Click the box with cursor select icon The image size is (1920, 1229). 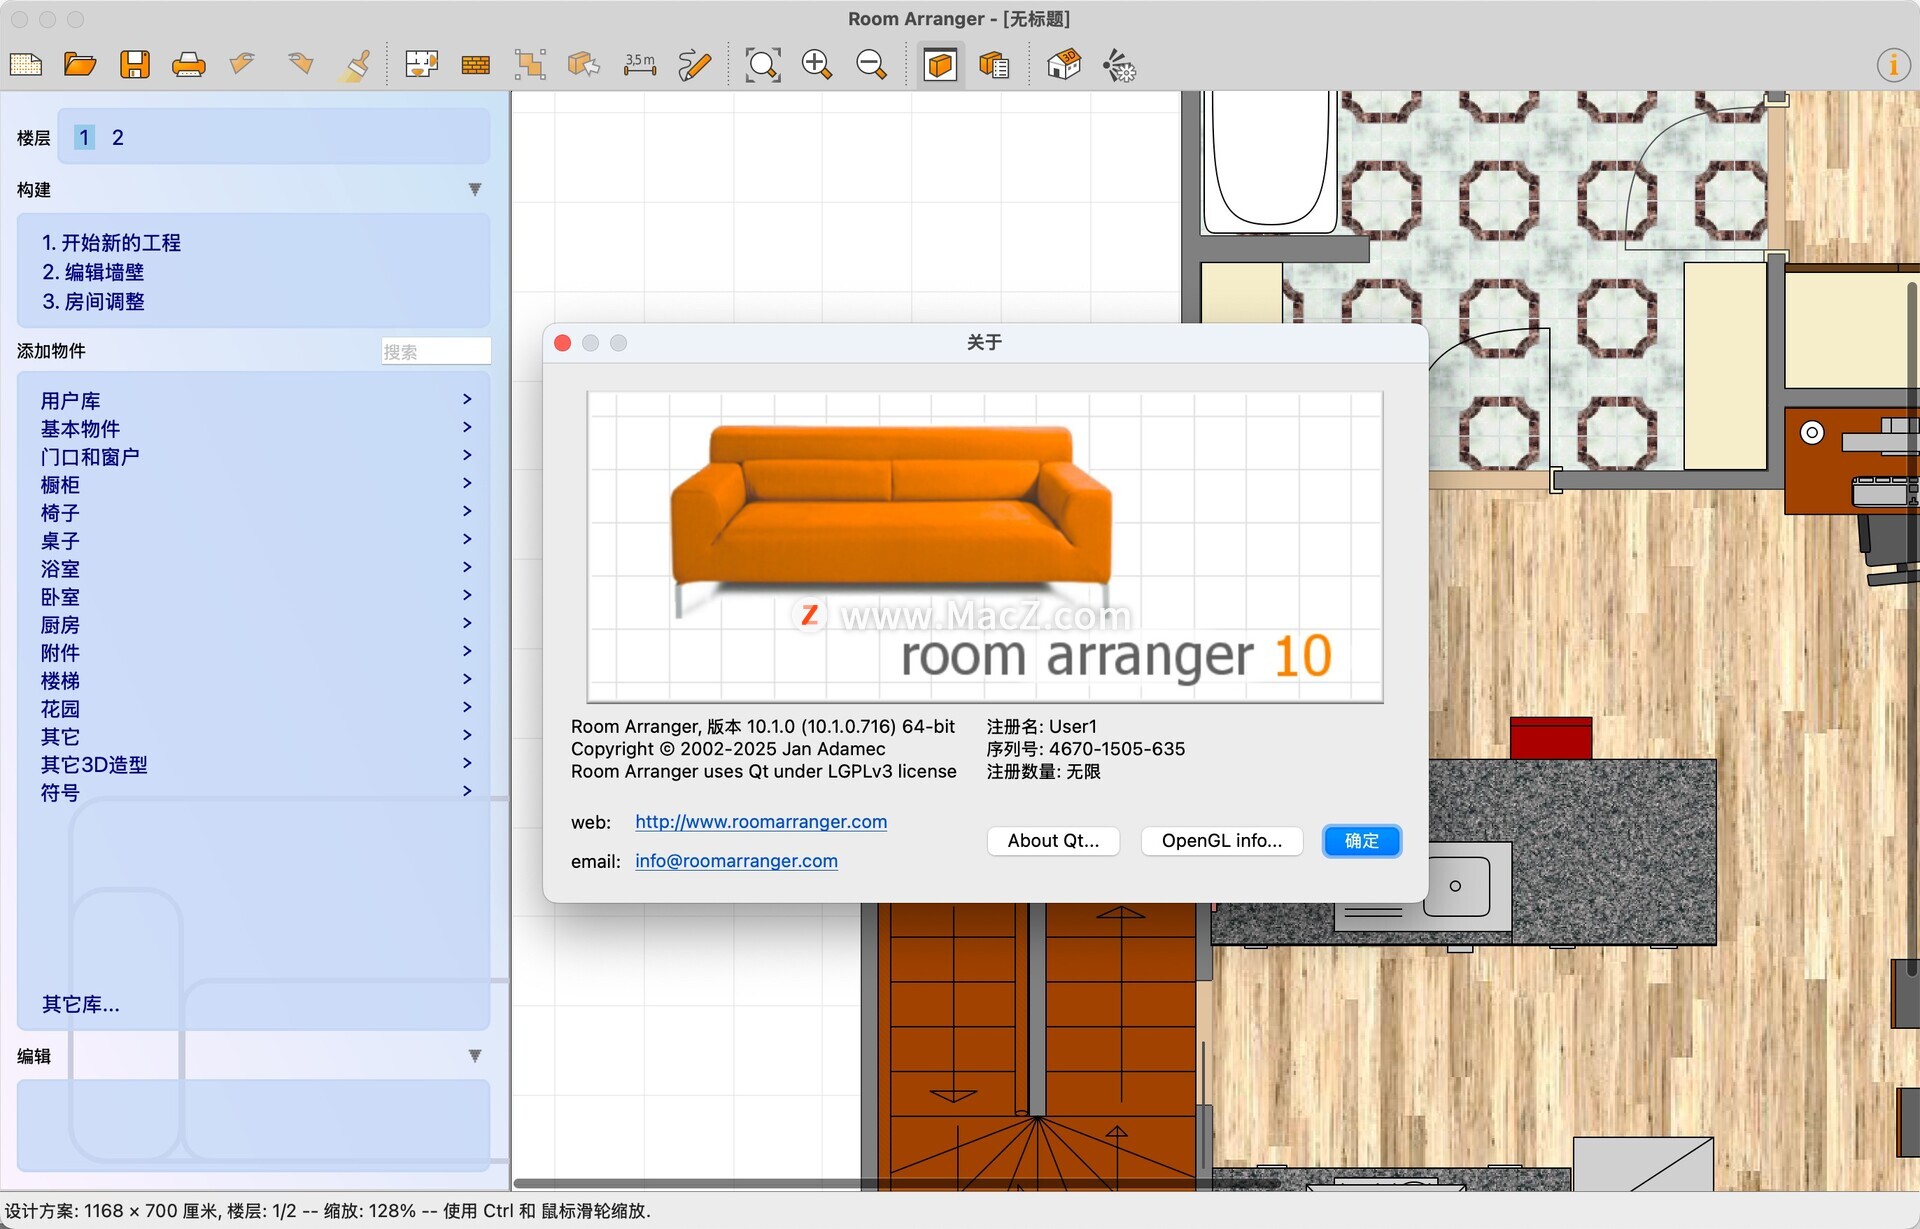(x=584, y=65)
